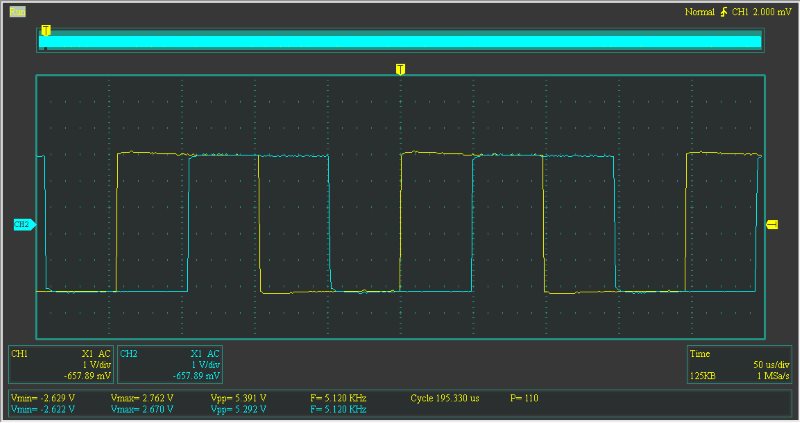
Task: Click the T marker on the overview bar
Action: coord(46,31)
